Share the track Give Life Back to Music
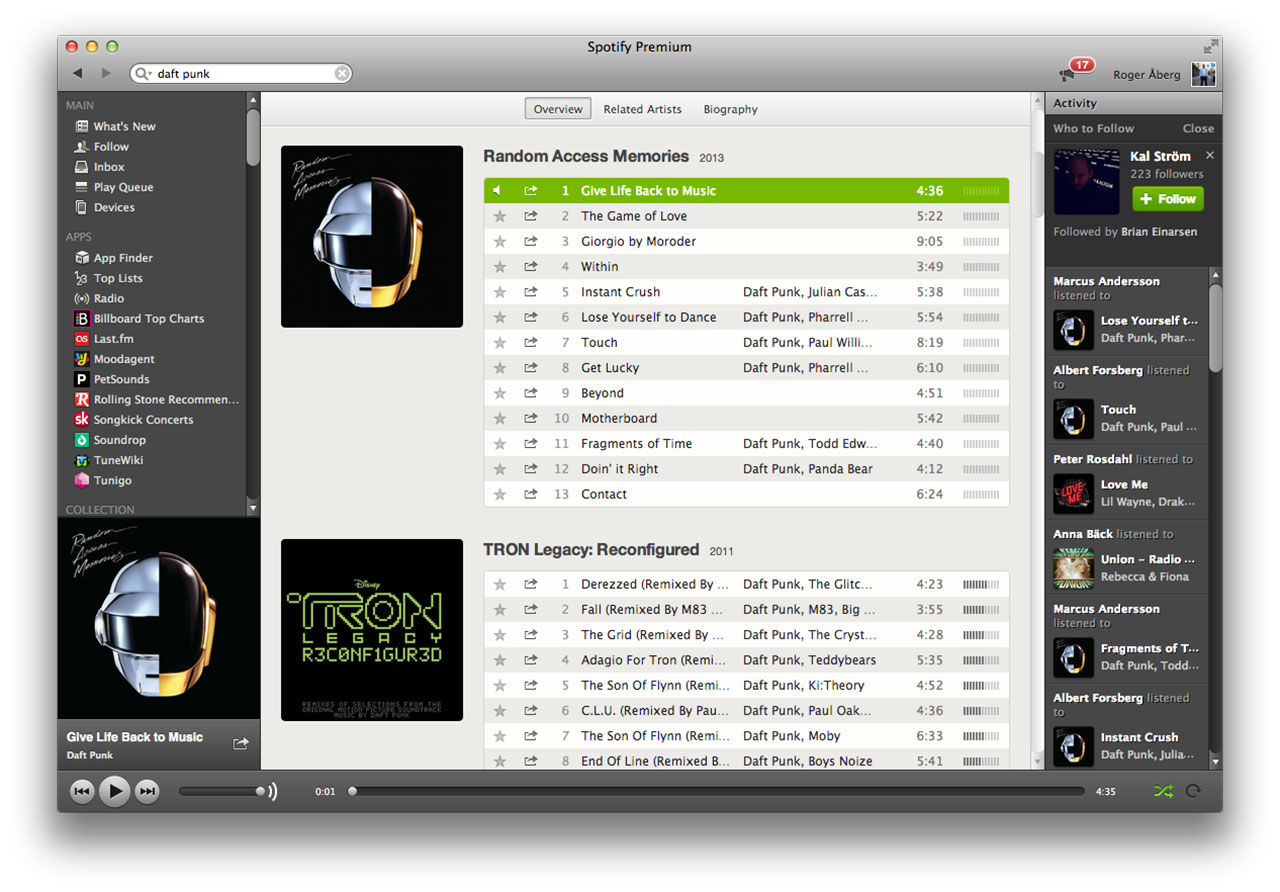The width and height of the screenshot is (1280, 892). tap(533, 190)
